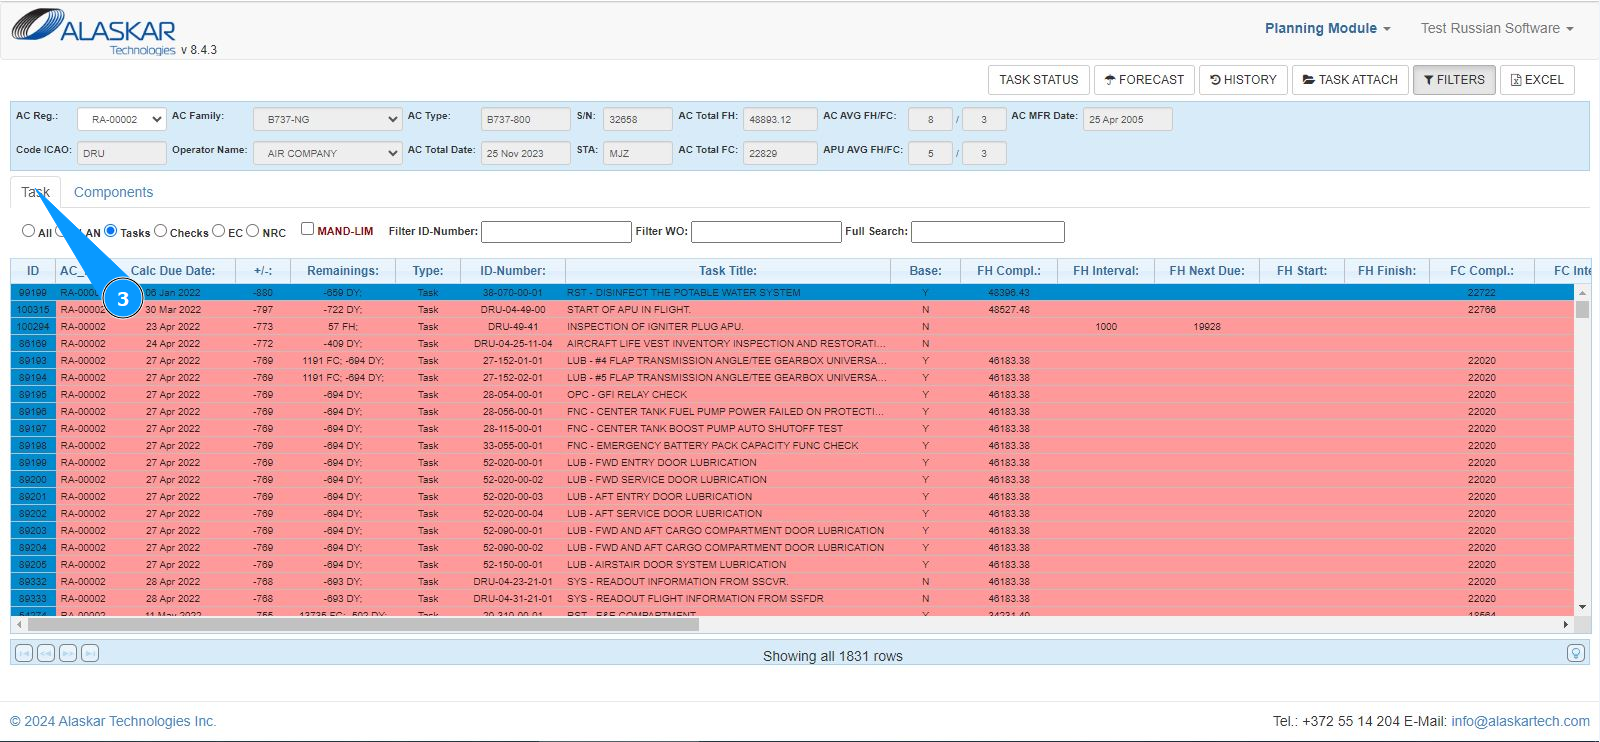Sort by the FH Interval column header

(1106, 271)
